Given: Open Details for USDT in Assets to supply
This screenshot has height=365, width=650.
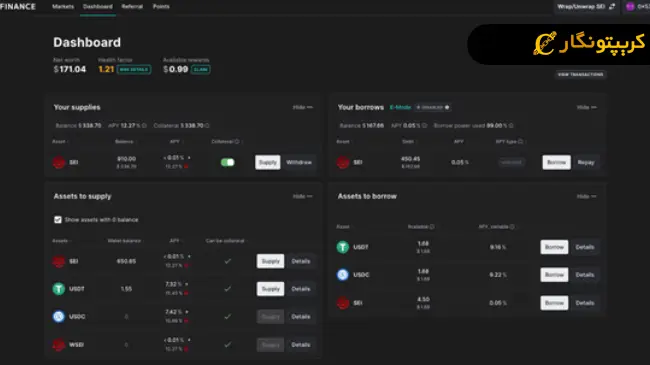Looking at the screenshot, I should click(301, 289).
